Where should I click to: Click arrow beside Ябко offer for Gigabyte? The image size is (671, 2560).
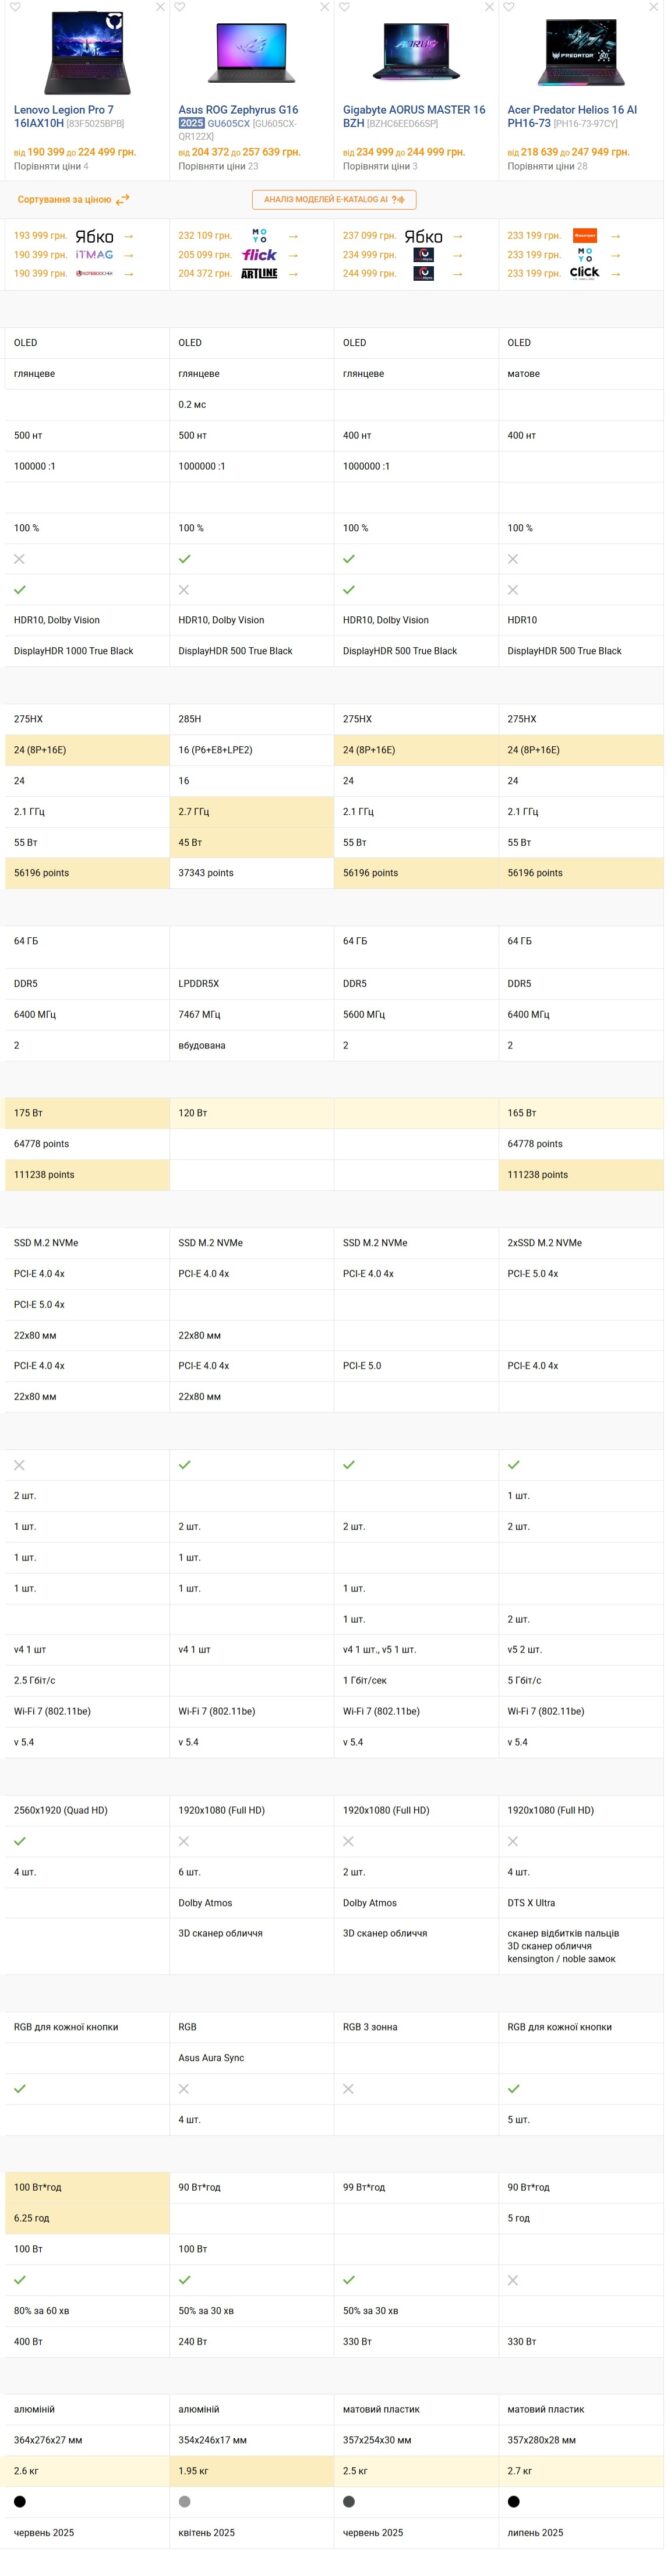pos(458,237)
